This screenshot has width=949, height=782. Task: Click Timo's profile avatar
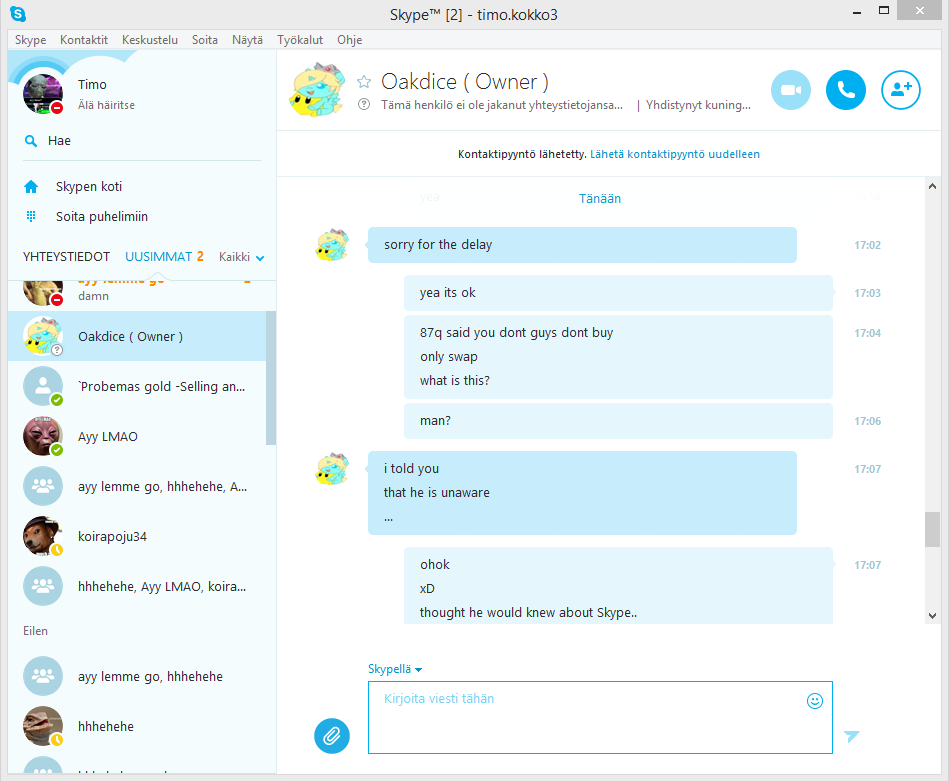(42, 93)
